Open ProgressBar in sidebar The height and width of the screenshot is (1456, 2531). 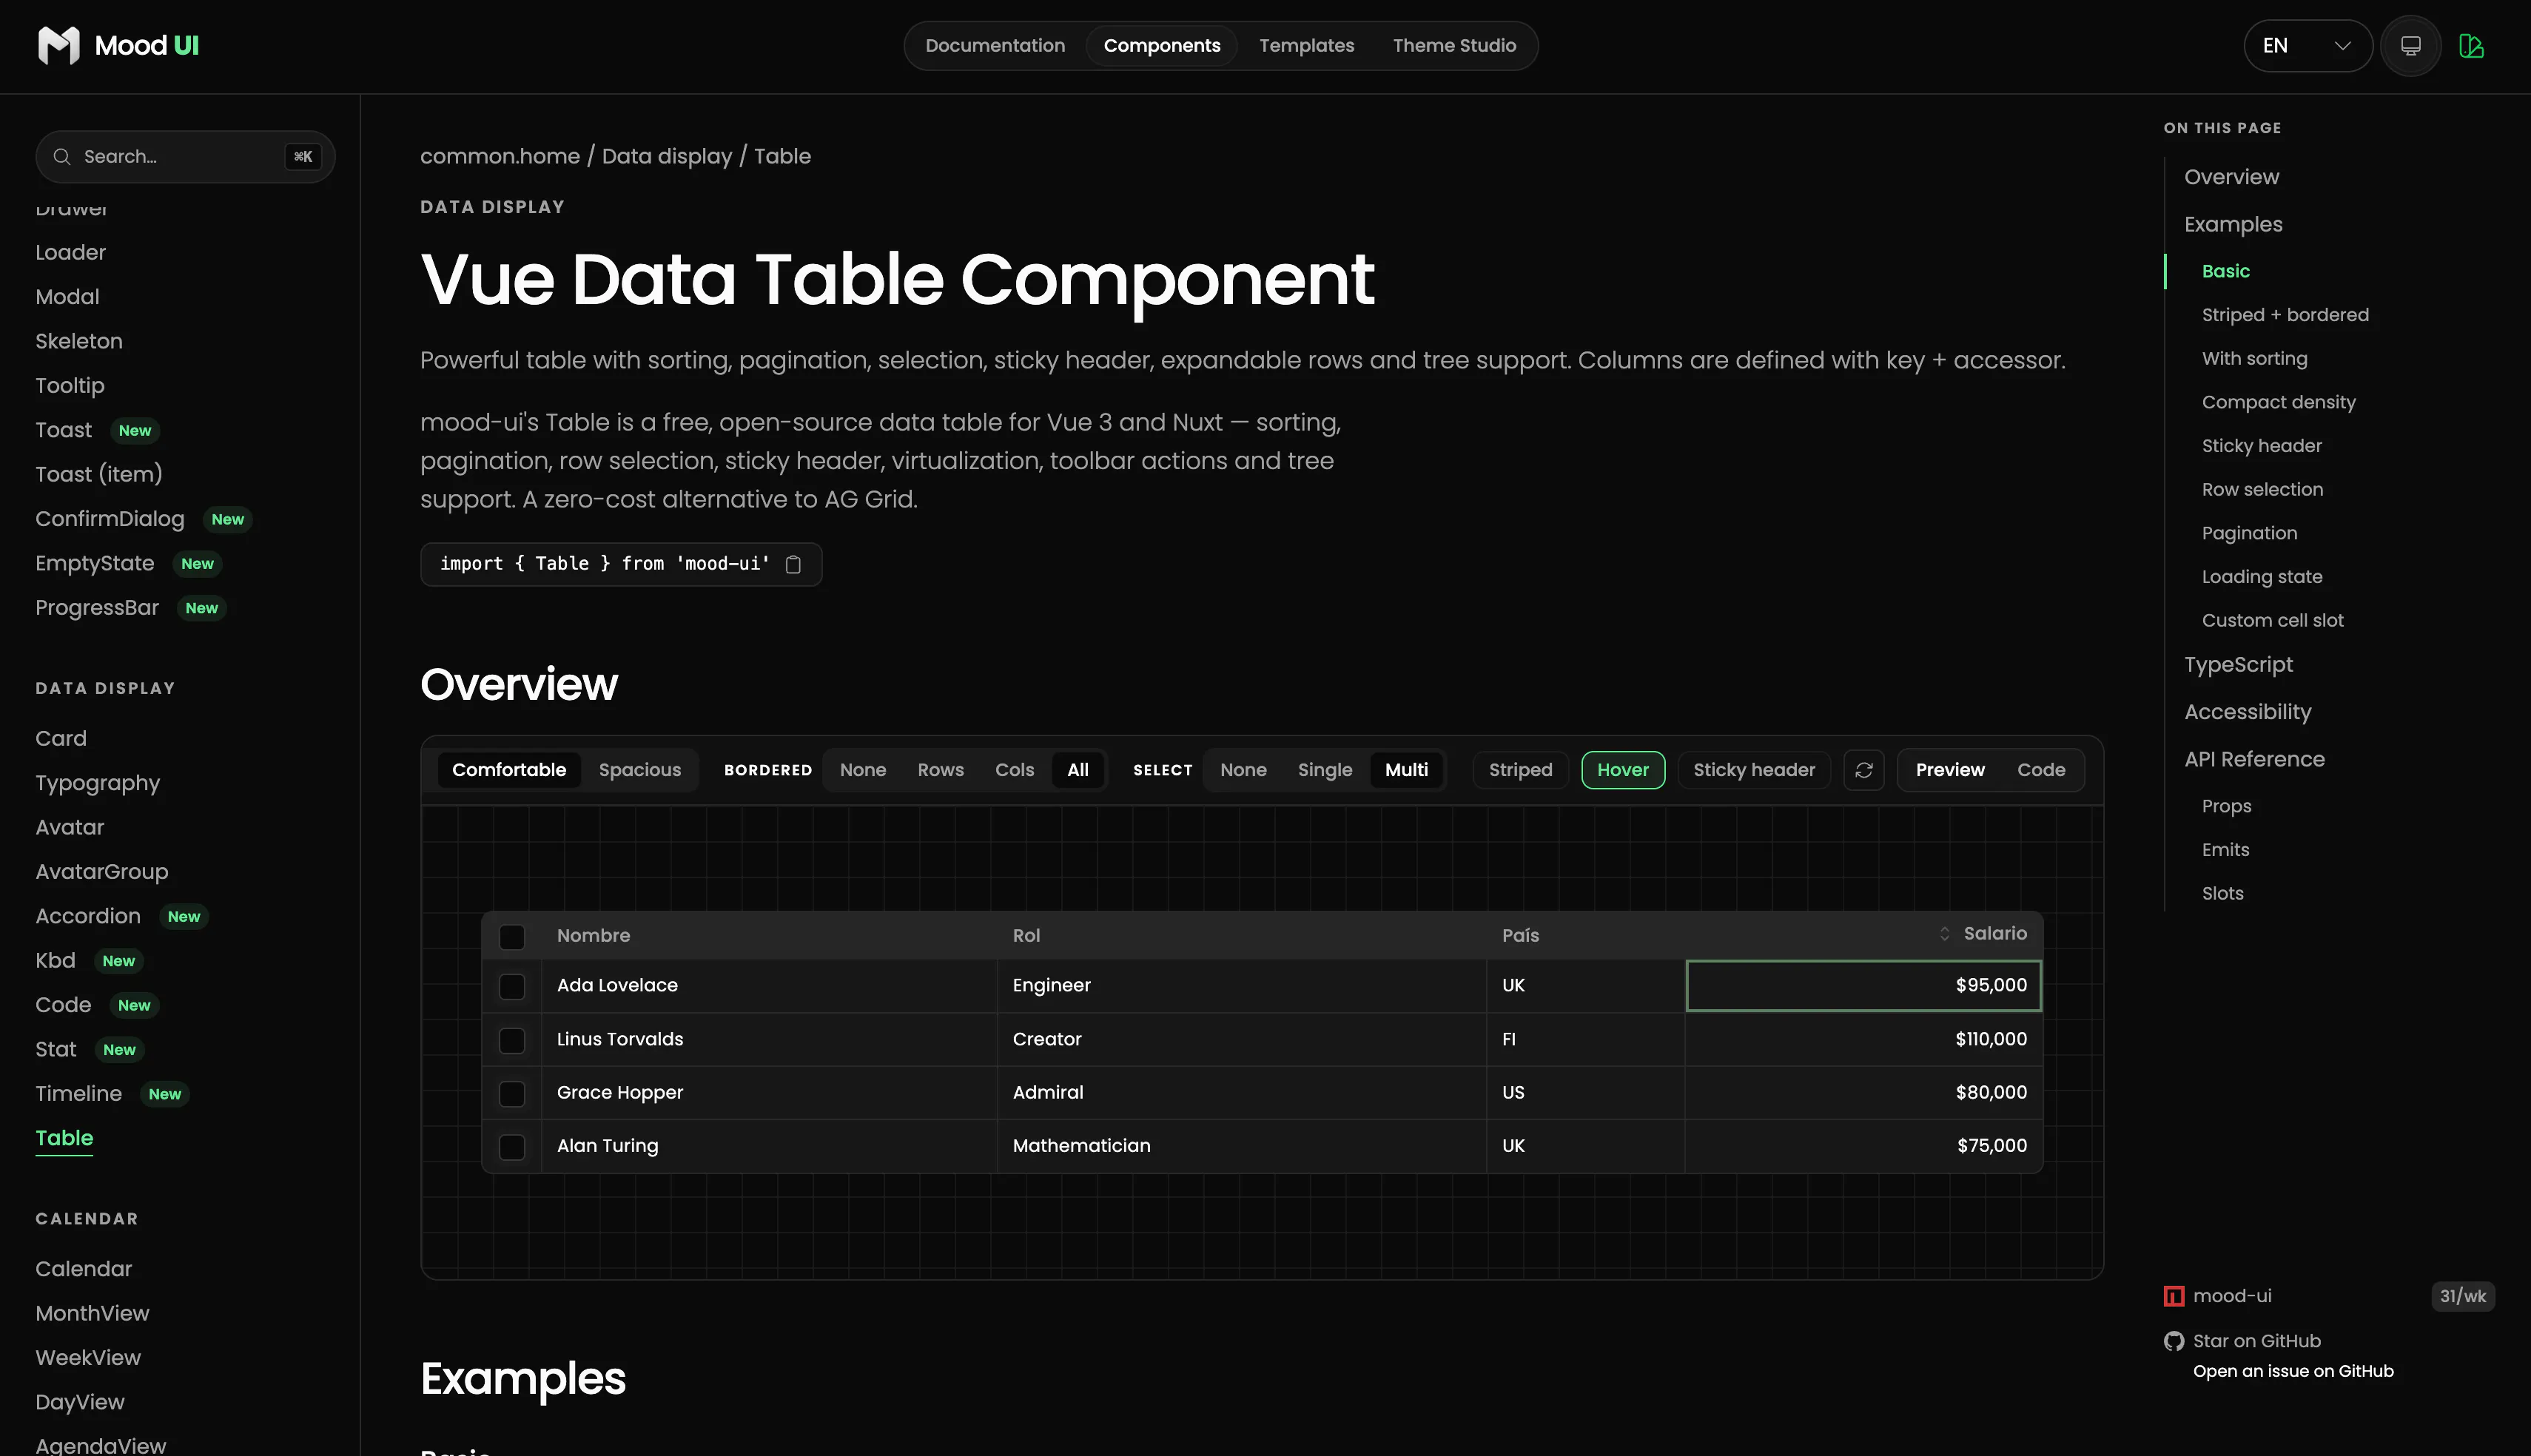coord(97,608)
